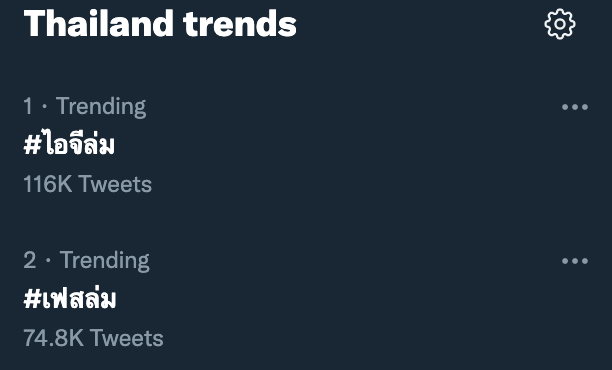
Task: Click the 116K Tweets count
Action: coord(87,184)
